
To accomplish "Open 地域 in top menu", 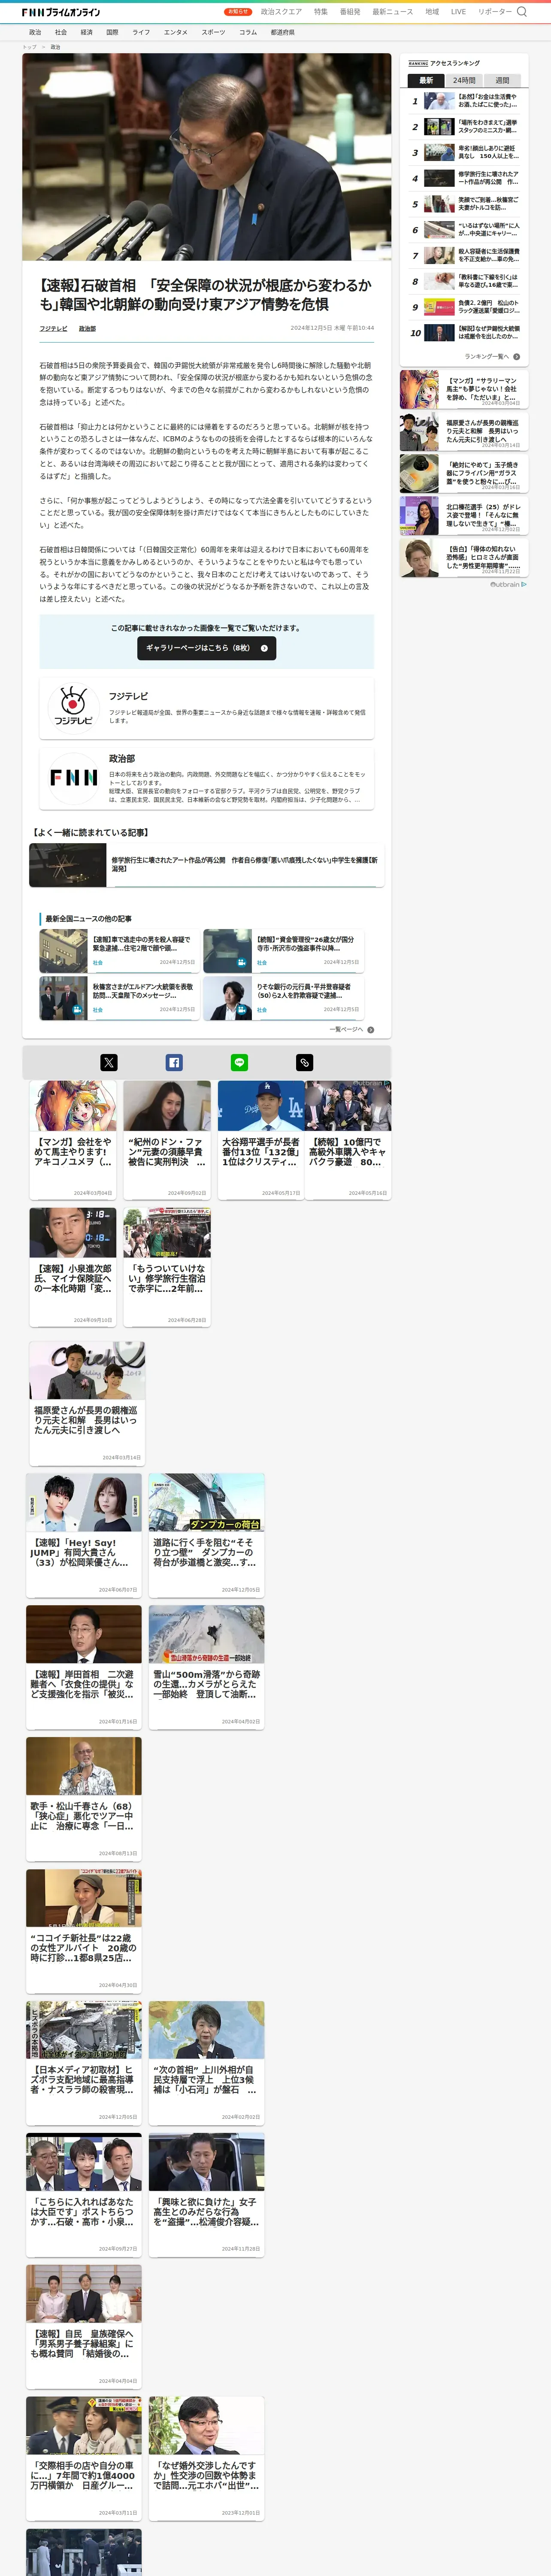I will pos(432,12).
